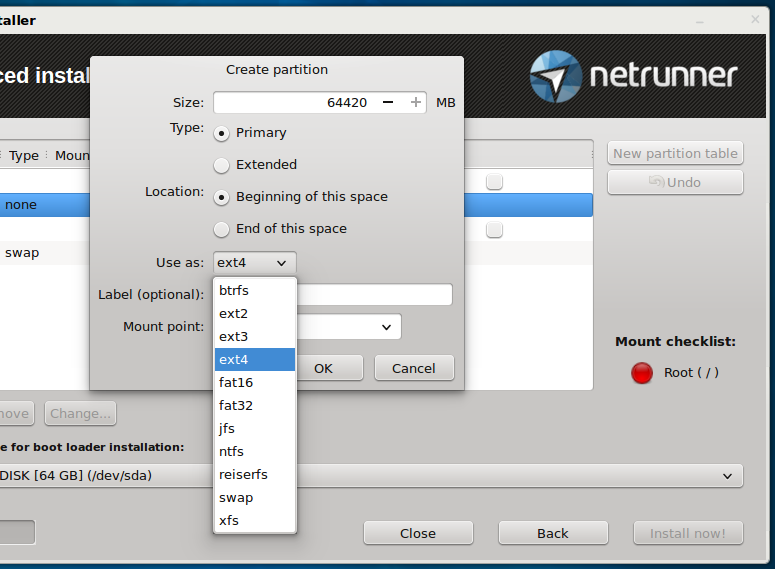Confirm partition creation with OK
775x569 pixels.
323,368
